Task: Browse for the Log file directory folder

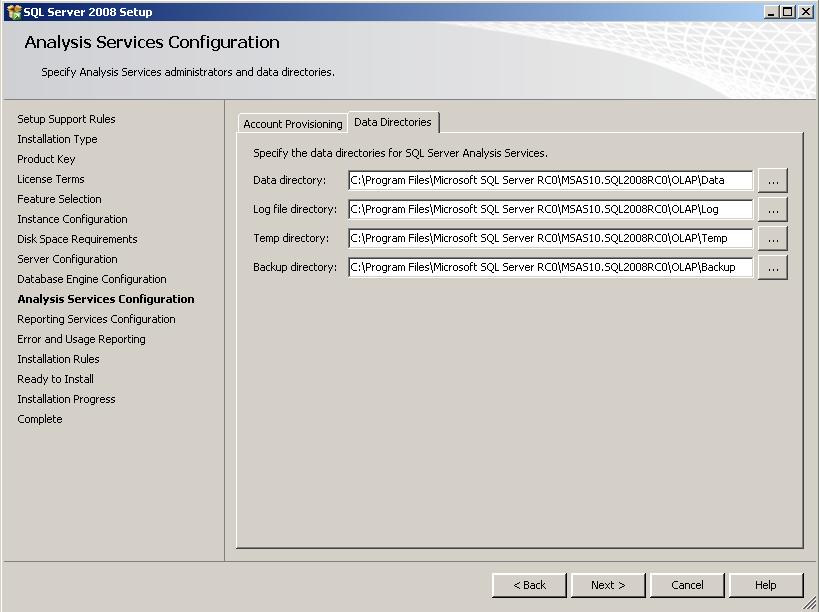Action: 773,209
